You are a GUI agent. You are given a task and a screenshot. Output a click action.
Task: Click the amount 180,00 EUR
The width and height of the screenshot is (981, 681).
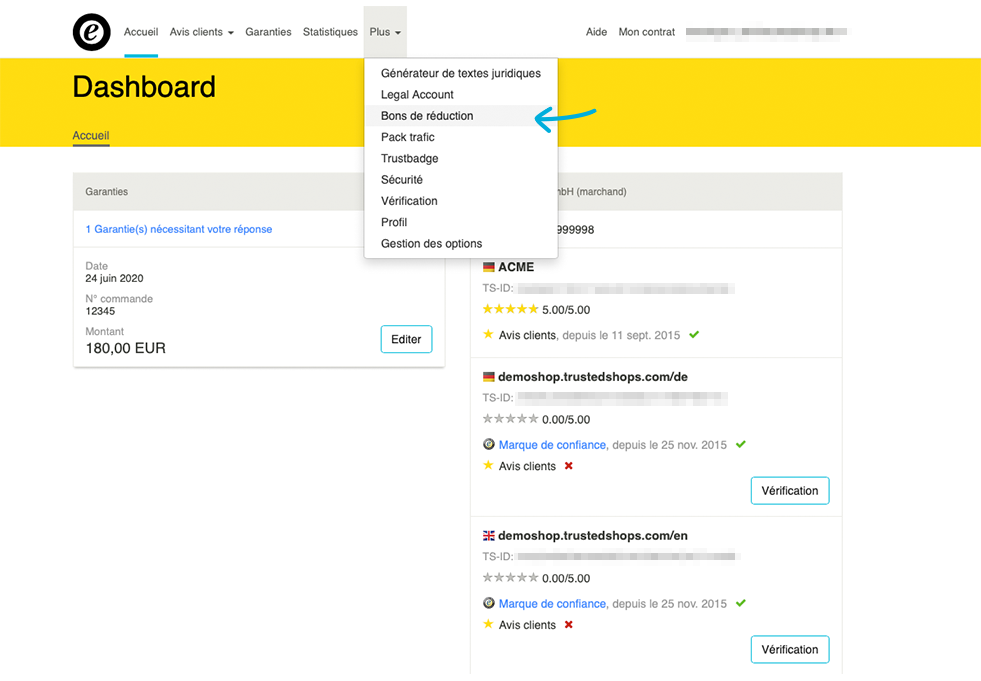[x=126, y=348]
